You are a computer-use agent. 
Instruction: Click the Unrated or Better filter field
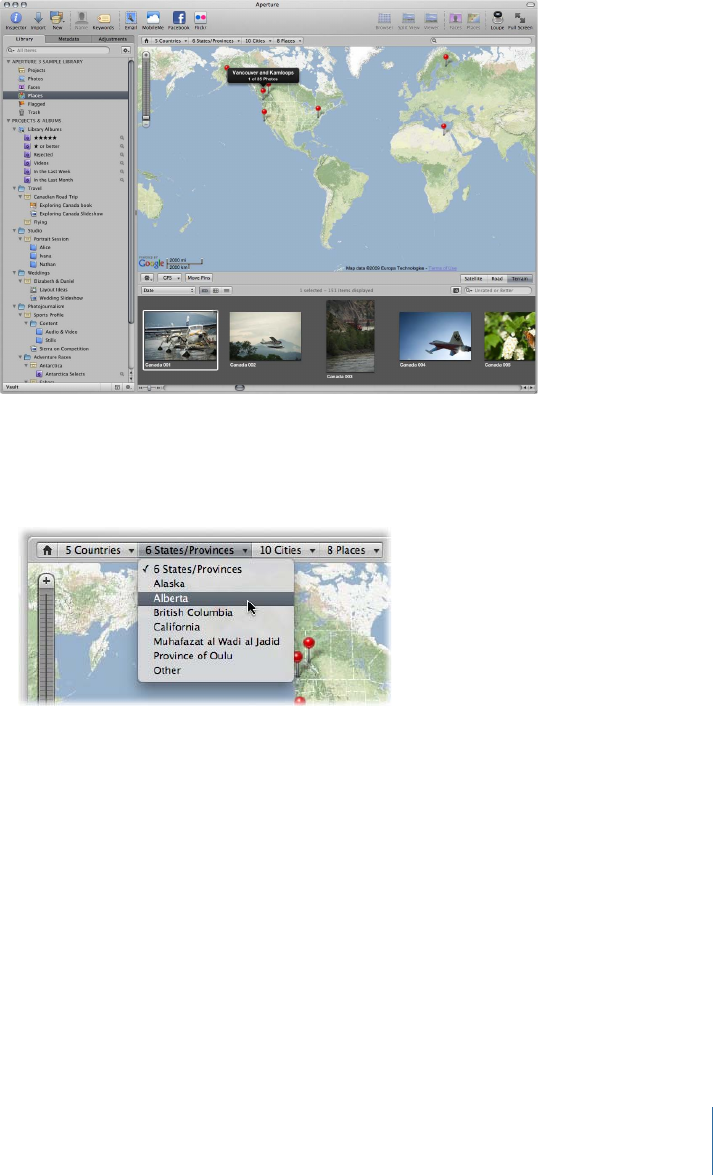pos(498,290)
